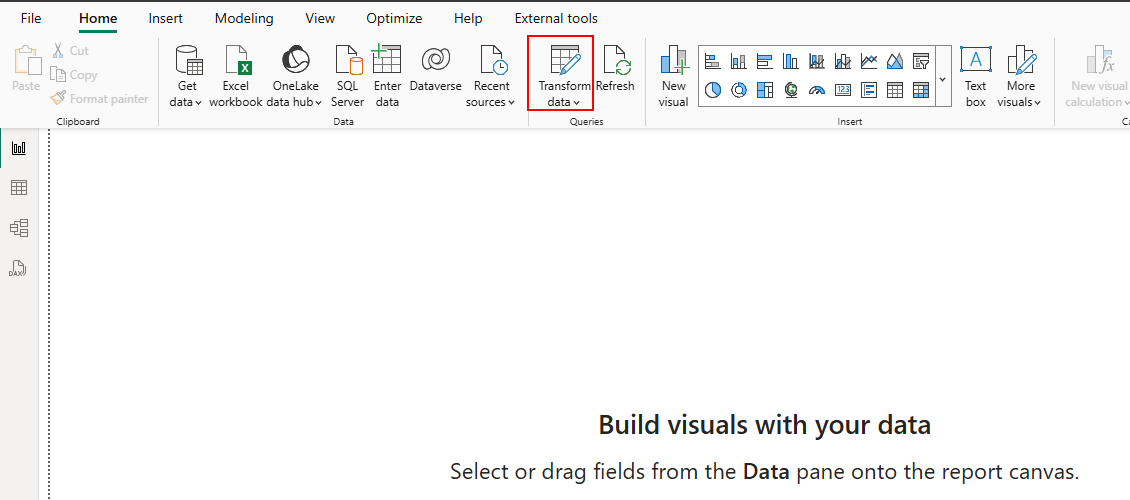Click the New visual button
The image size is (1130, 500).
click(x=674, y=76)
